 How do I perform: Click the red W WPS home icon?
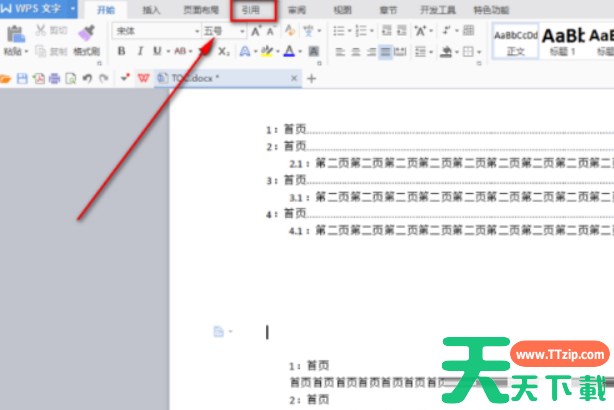[x=144, y=78]
